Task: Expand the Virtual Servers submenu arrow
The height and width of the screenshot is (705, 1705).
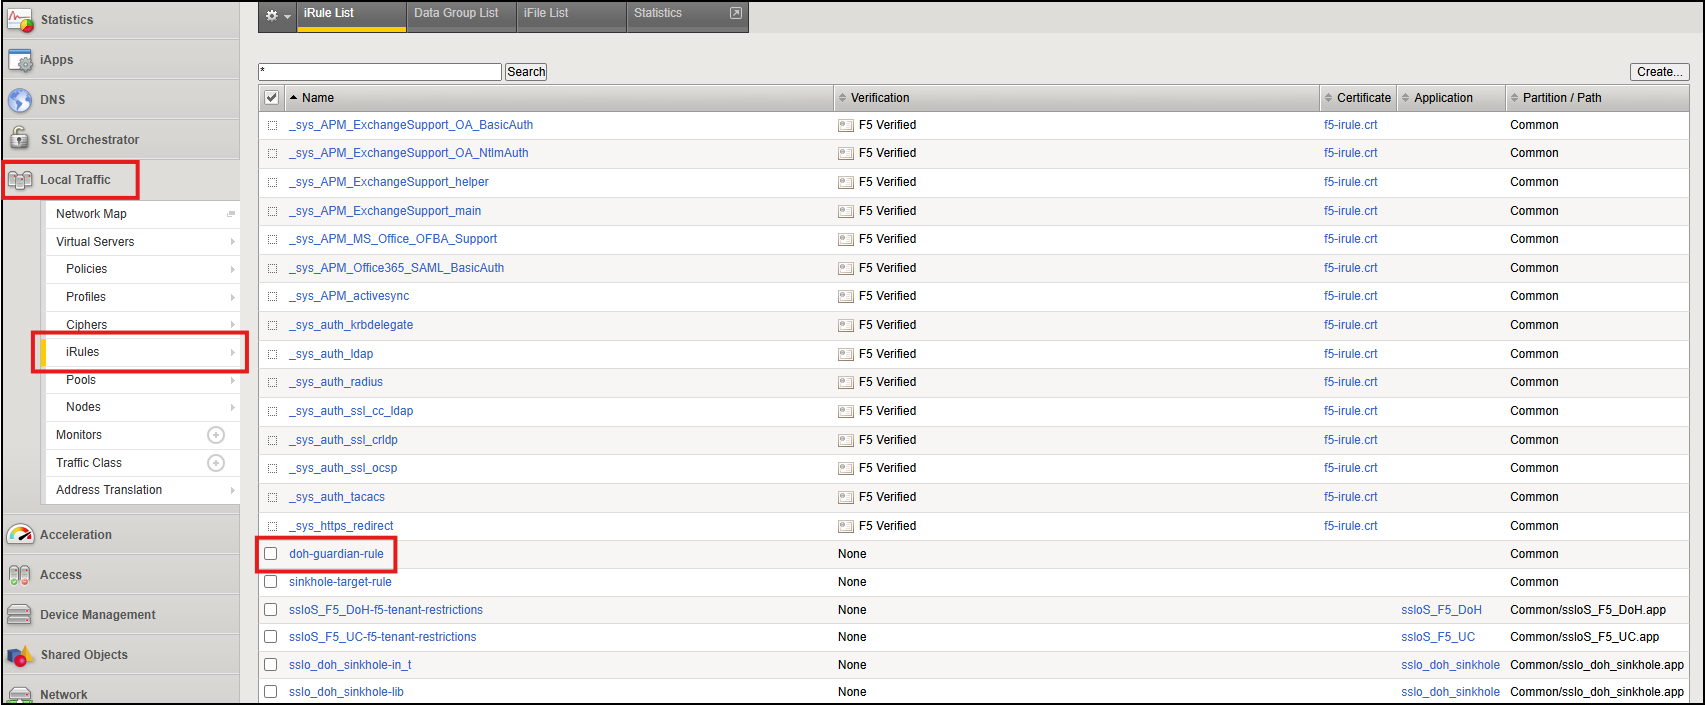Action: [x=233, y=242]
